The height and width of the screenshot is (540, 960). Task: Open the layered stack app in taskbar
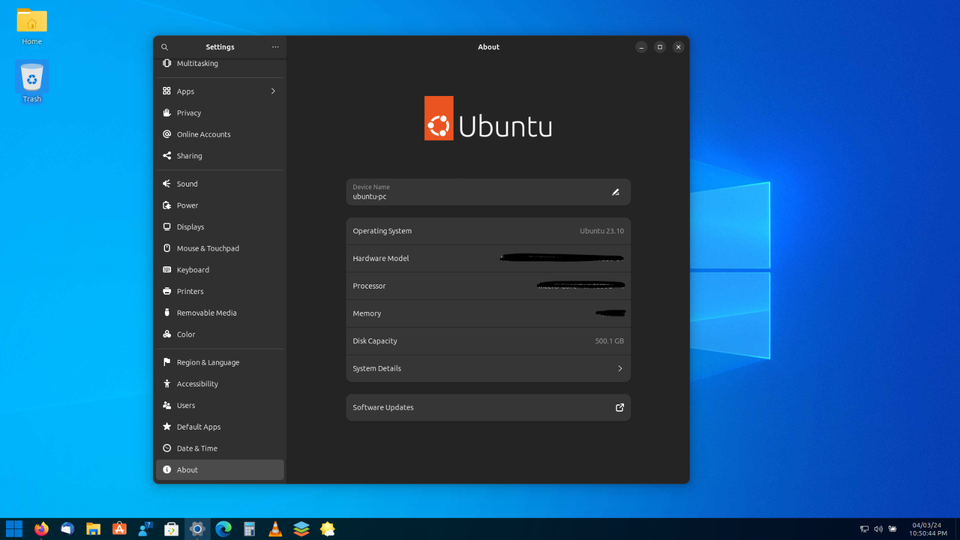(301, 528)
